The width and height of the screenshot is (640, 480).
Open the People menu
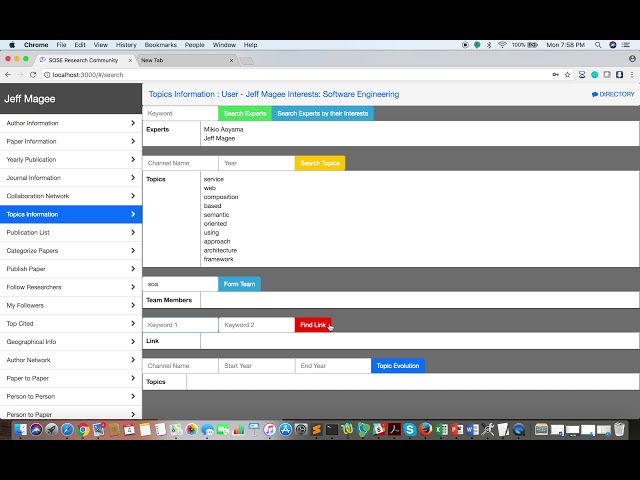click(x=195, y=45)
